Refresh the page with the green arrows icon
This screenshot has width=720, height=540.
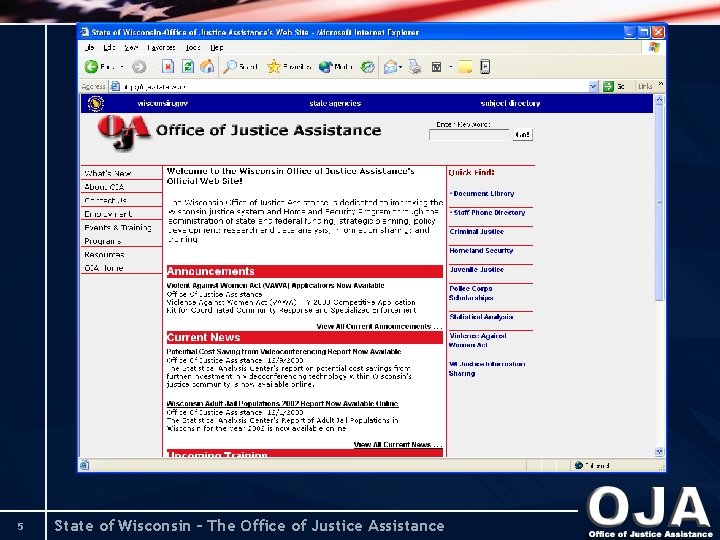(188, 67)
